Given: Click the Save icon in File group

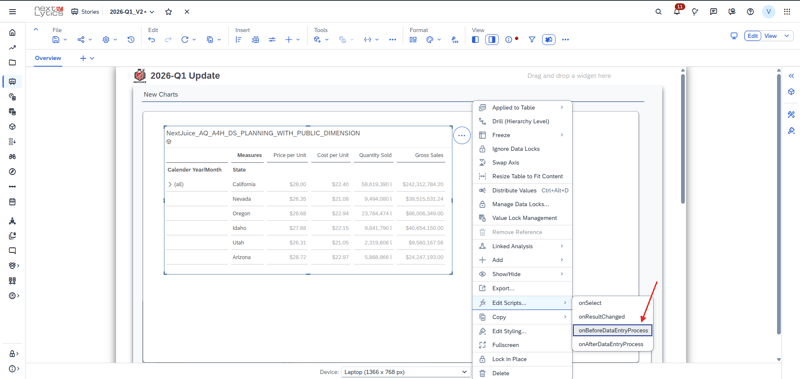Looking at the screenshot, I should 56,39.
